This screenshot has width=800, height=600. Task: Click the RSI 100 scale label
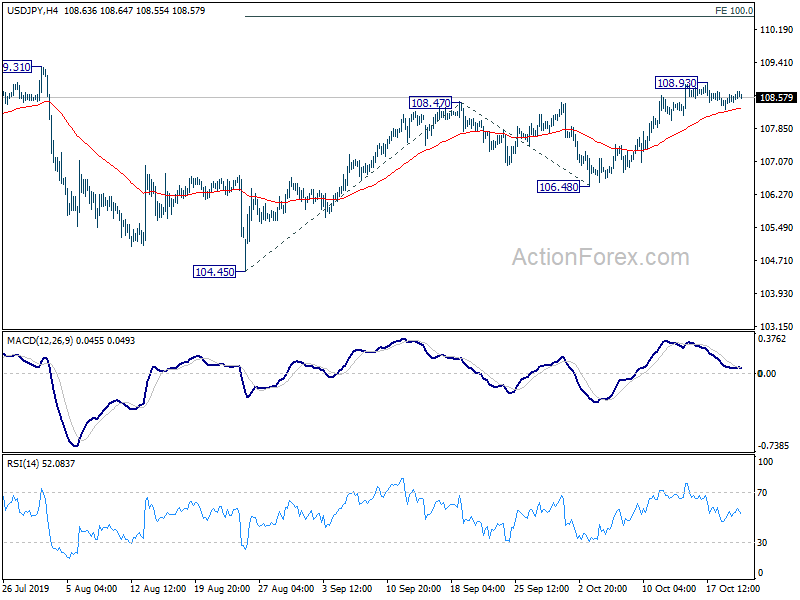coord(765,462)
